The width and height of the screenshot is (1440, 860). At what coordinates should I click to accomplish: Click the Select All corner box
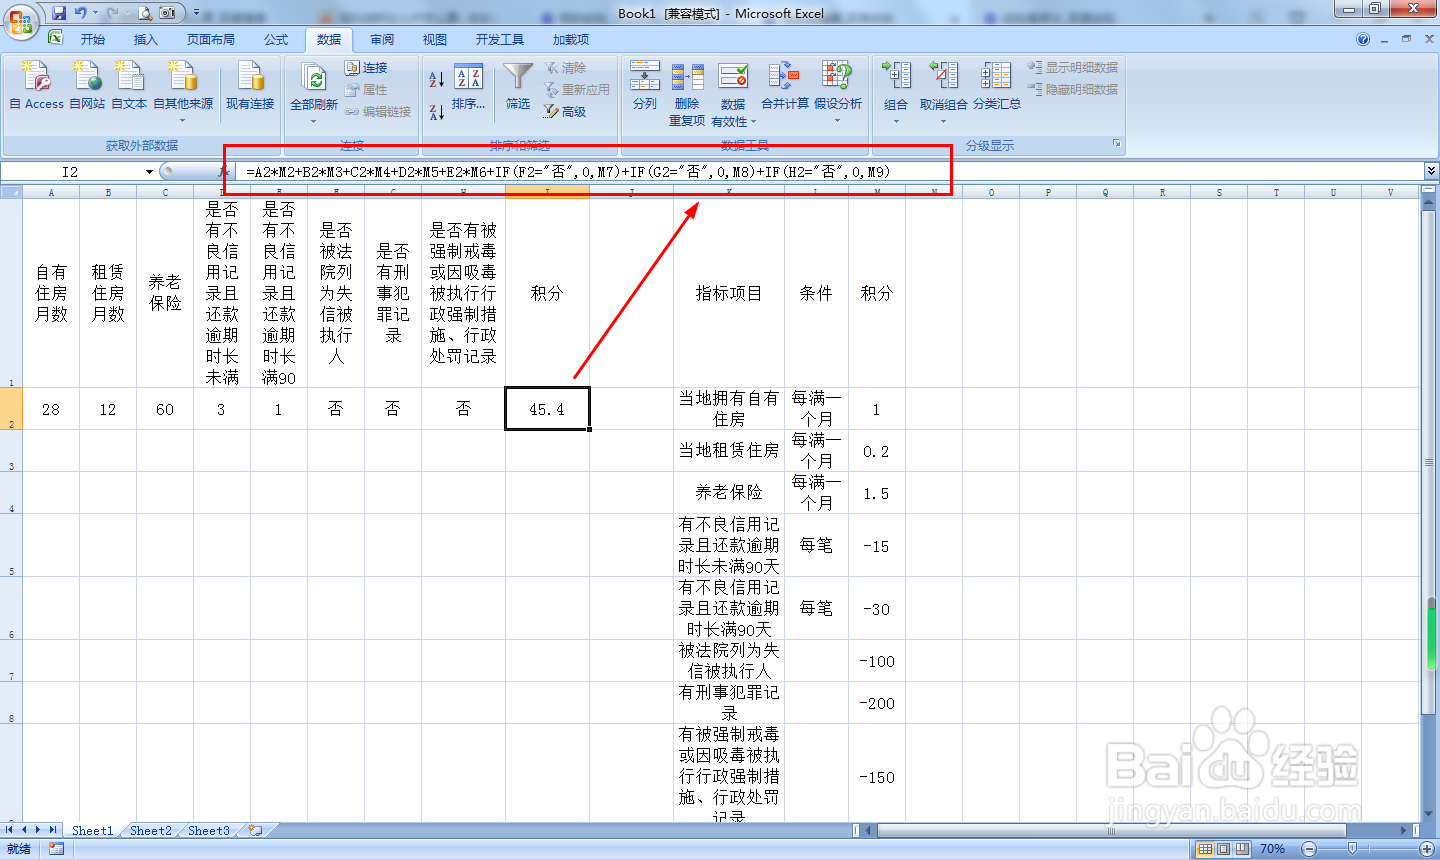(11, 192)
